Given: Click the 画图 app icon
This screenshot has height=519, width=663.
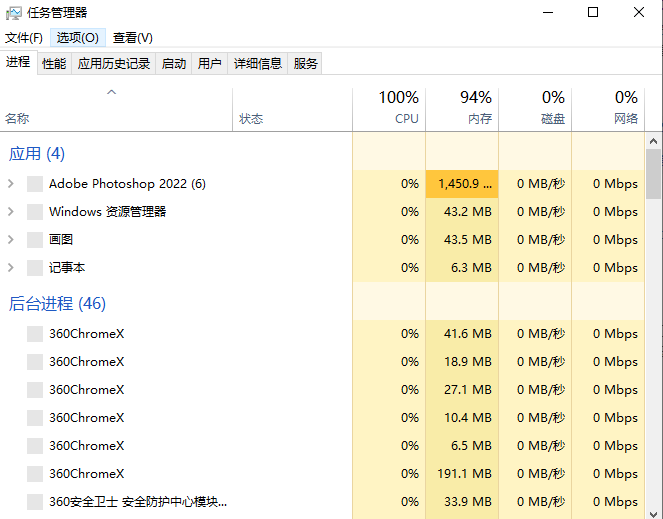Looking at the screenshot, I should click(35, 240).
